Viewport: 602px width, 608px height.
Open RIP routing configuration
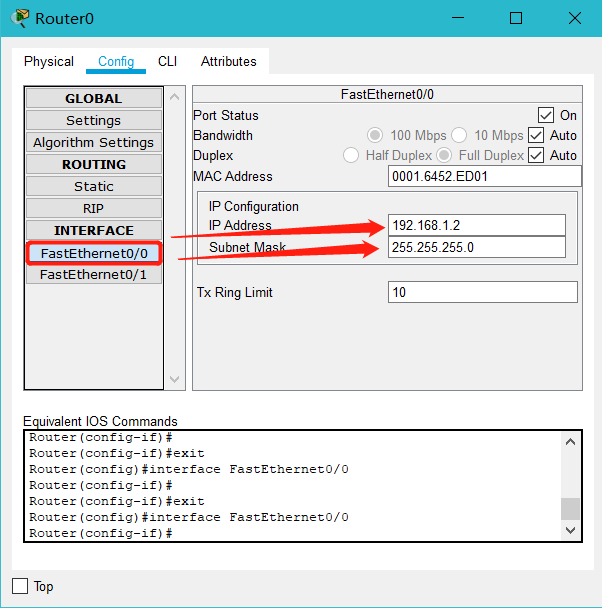click(94, 209)
